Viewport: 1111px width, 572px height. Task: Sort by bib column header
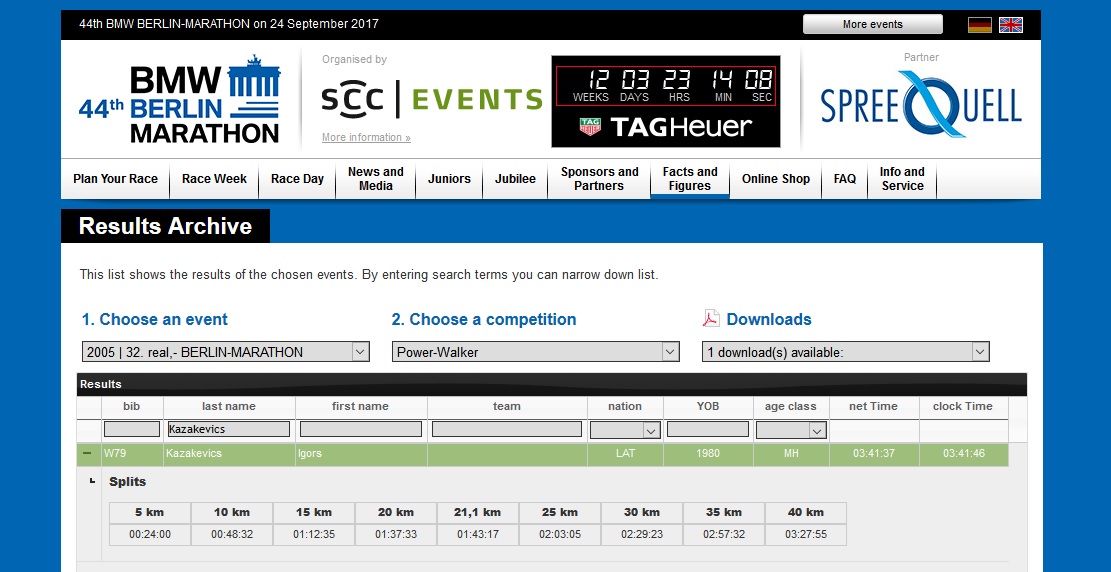tap(132, 406)
